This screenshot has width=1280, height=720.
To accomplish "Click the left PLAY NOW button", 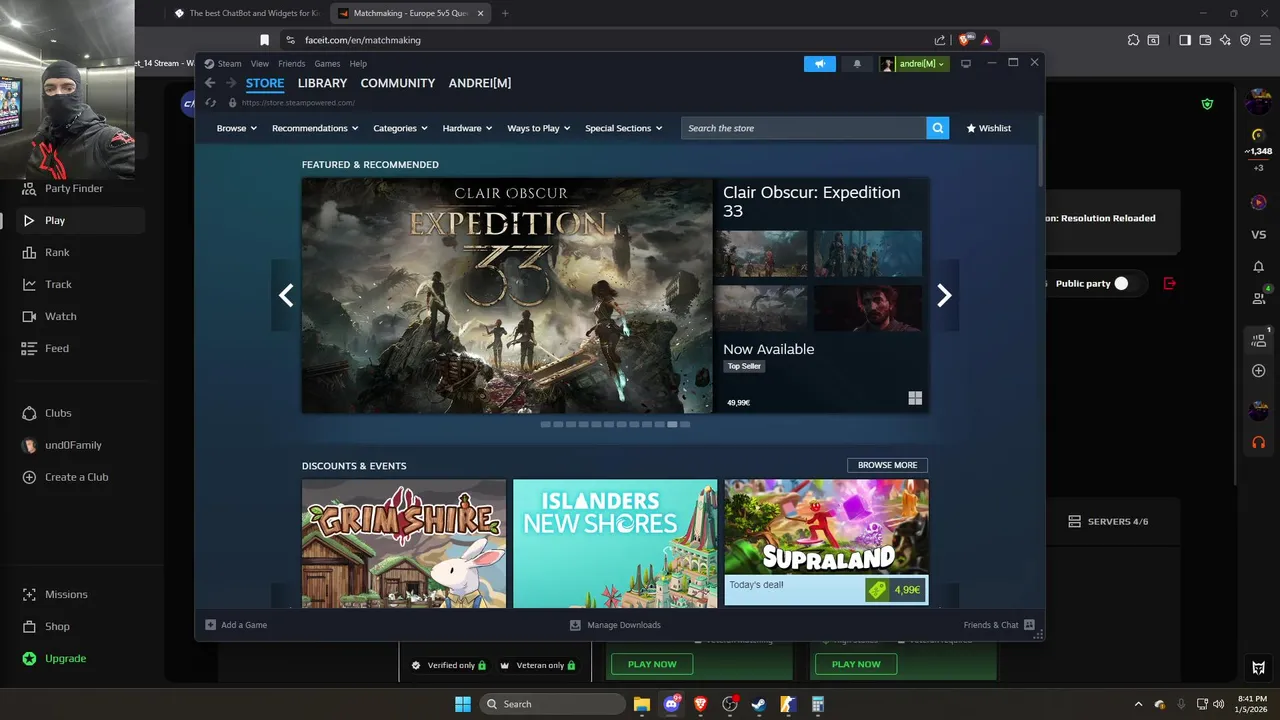I will click(x=652, y=664).
